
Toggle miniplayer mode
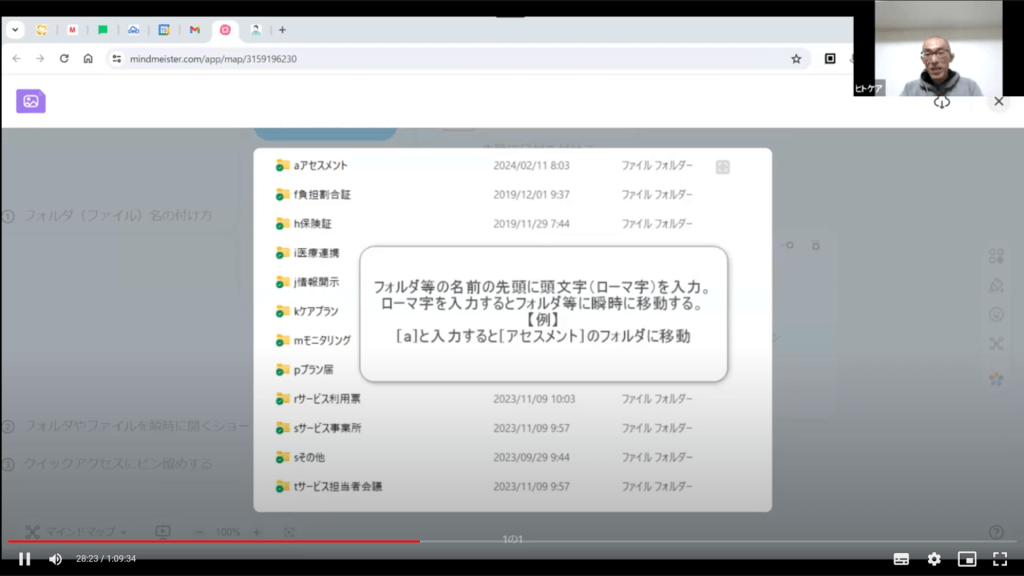pyautogui.click(x=967, y=558)
